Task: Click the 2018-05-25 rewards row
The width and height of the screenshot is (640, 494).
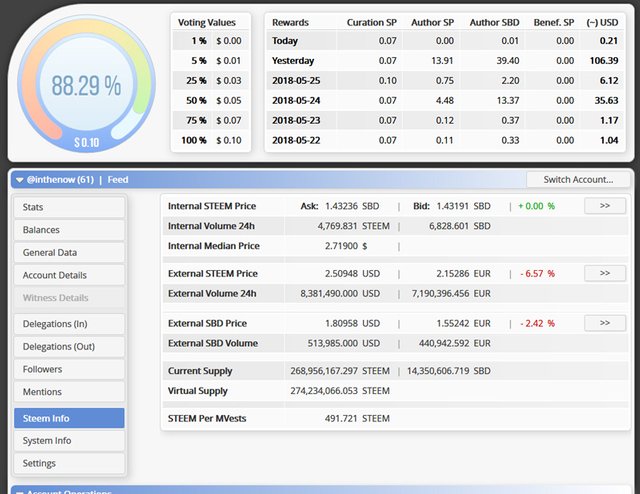Action: coord(445,81)
